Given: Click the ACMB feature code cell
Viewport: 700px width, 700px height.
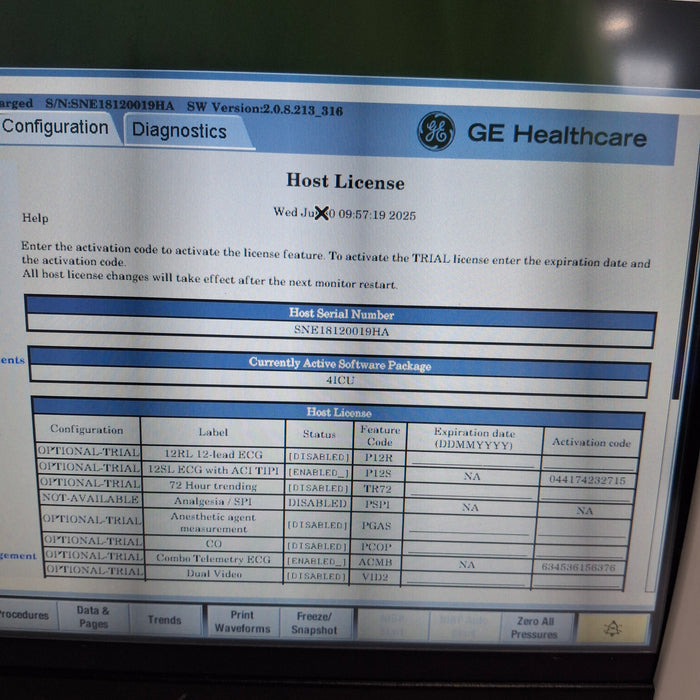Looking at the screenshot, I should pos(375,562).
